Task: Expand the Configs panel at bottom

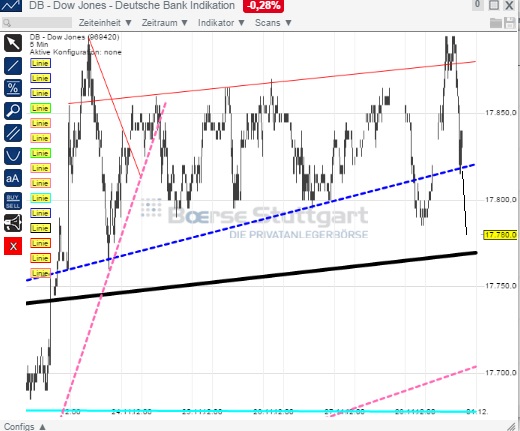Action: [25, 426]
